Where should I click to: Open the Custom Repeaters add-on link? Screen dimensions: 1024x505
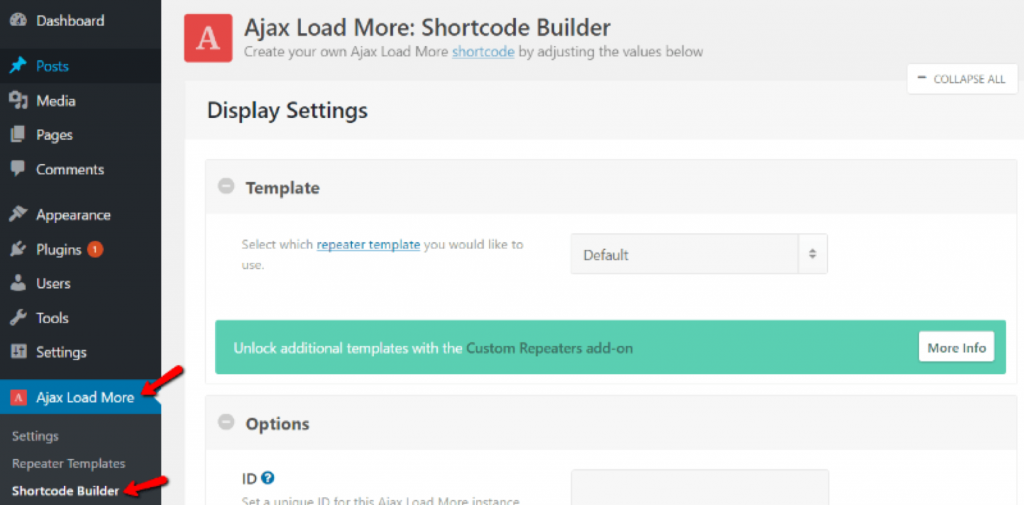tap(549, 348)
